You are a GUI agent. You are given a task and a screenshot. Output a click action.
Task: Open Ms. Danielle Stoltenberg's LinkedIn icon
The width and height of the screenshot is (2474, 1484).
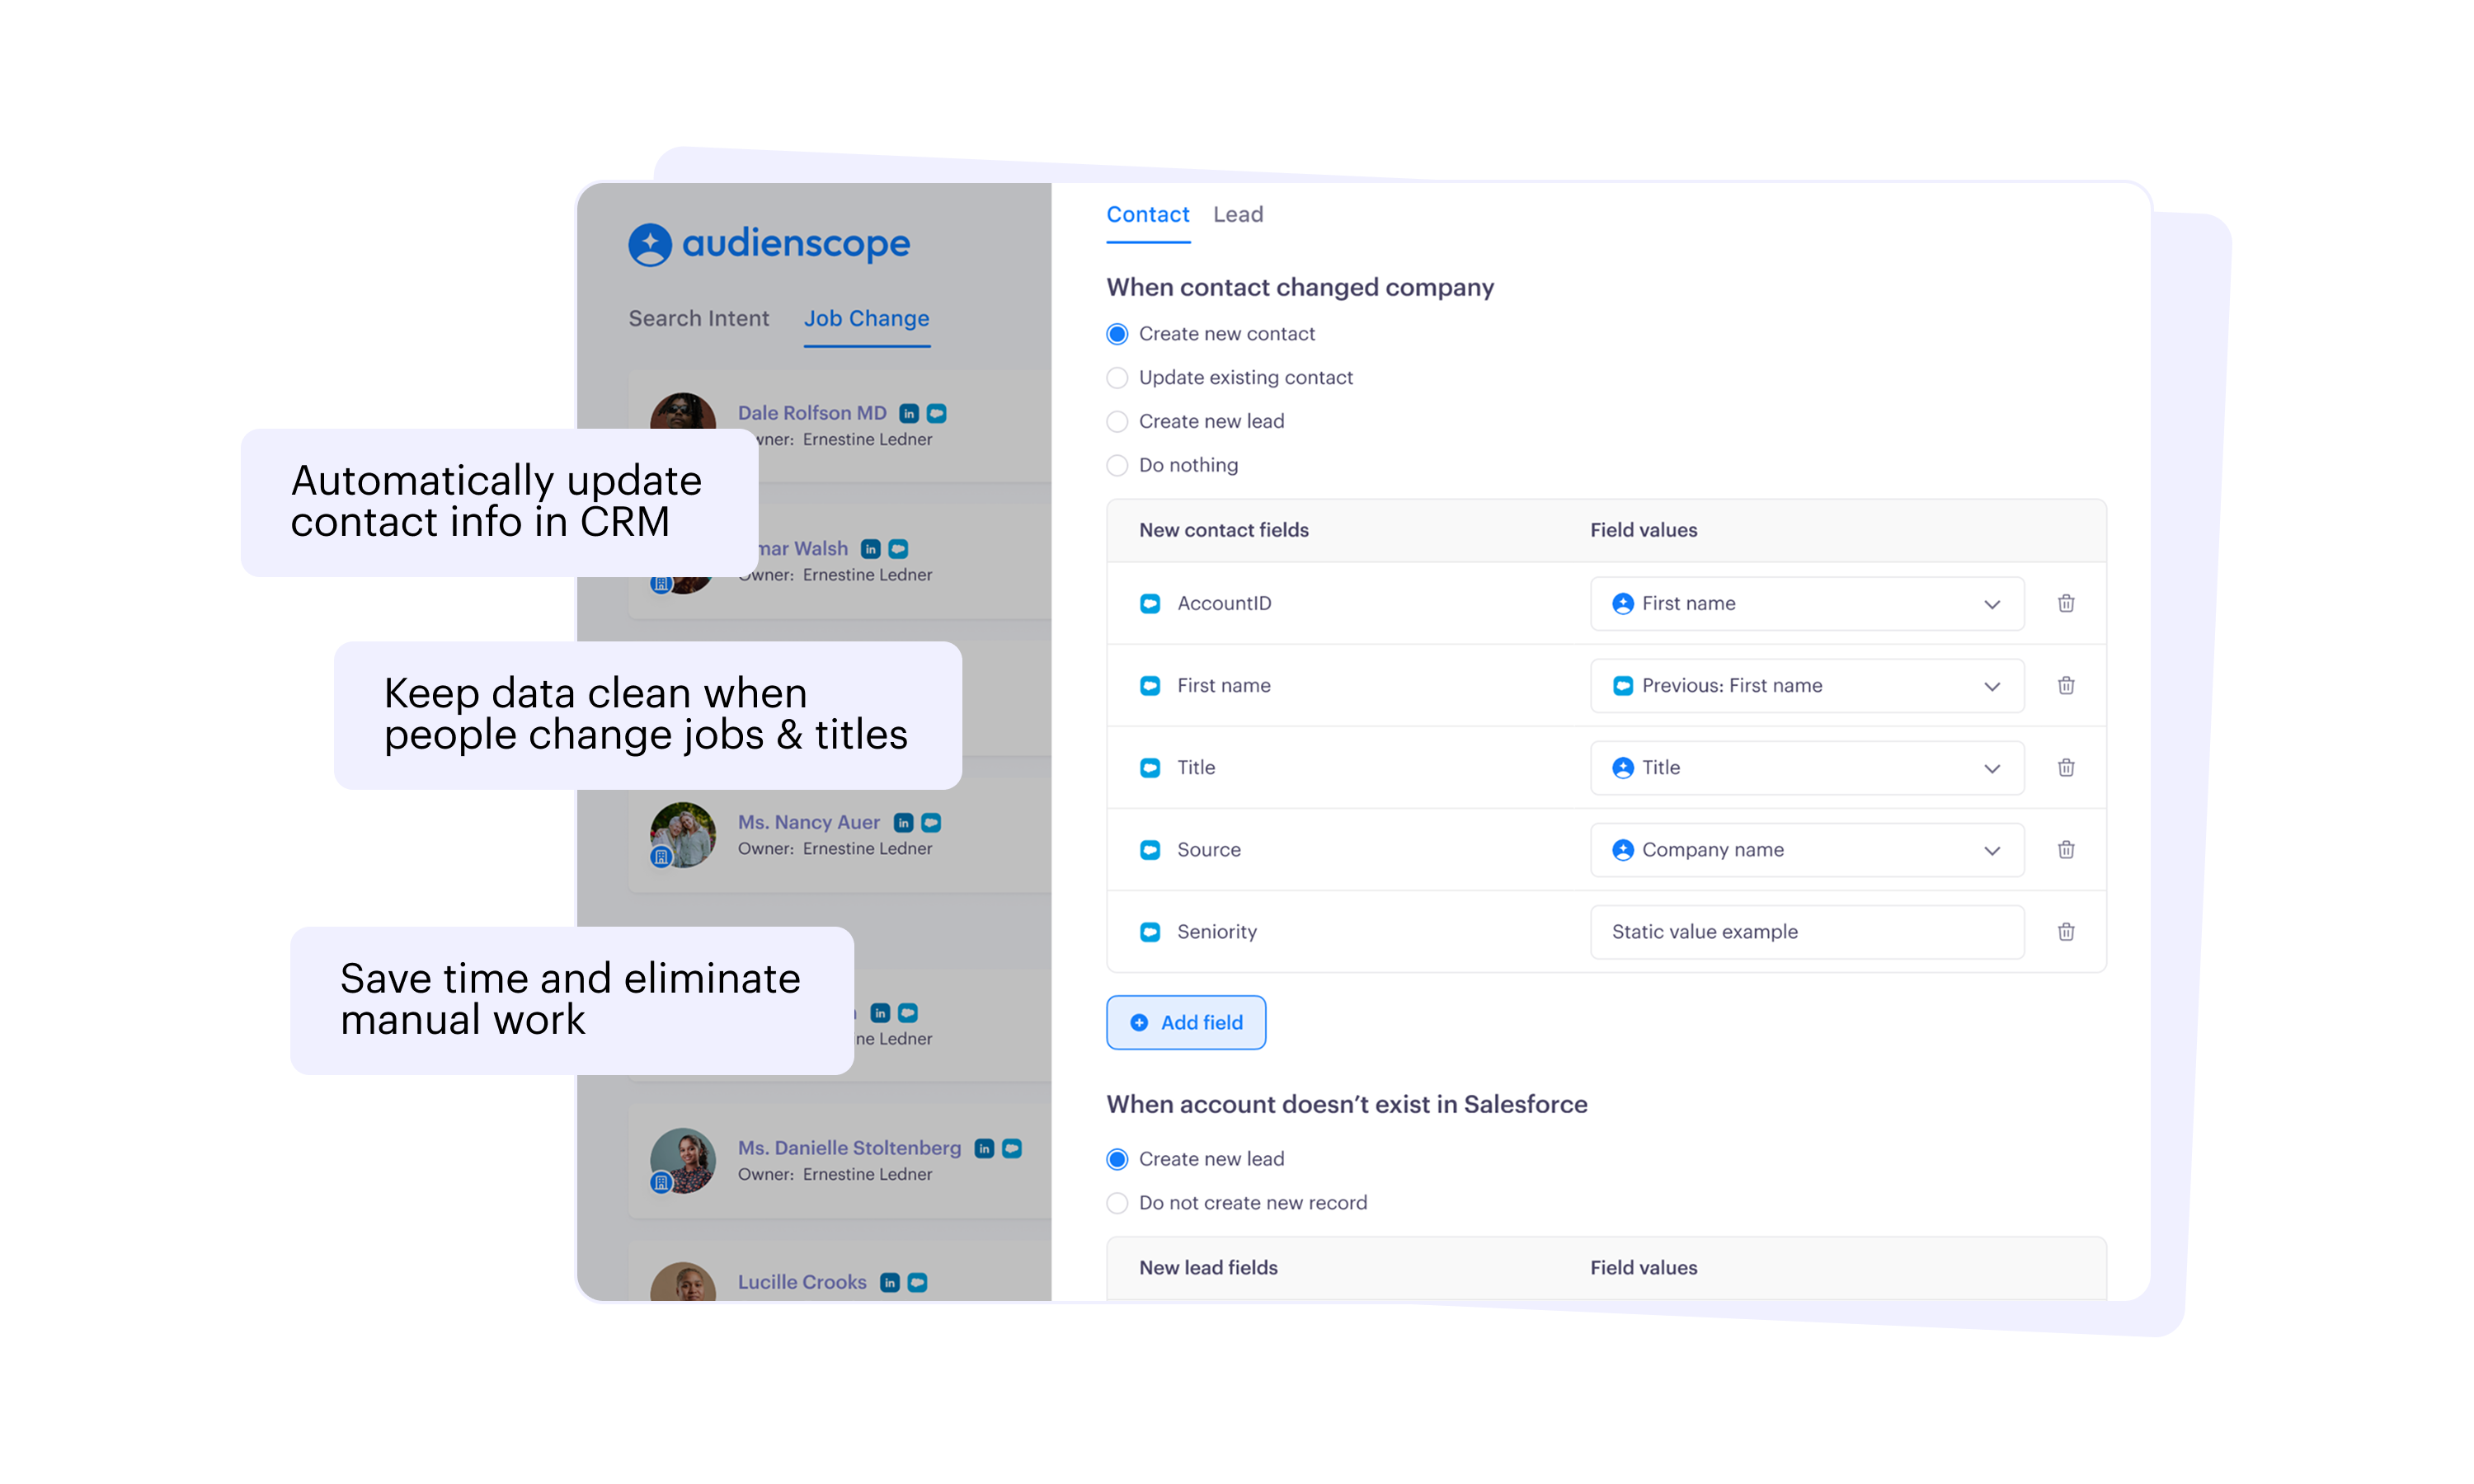click(x=984, y=1148)
